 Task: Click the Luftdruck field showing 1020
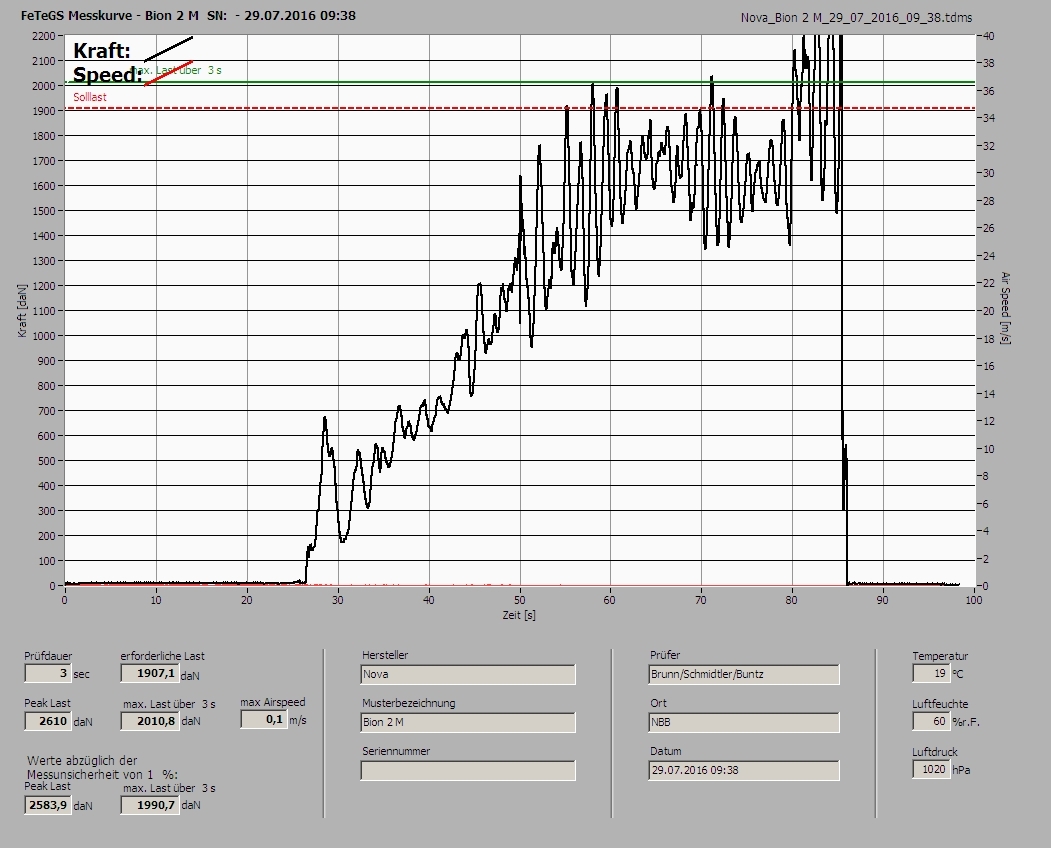pyautogui.click(x=931, y=770)
